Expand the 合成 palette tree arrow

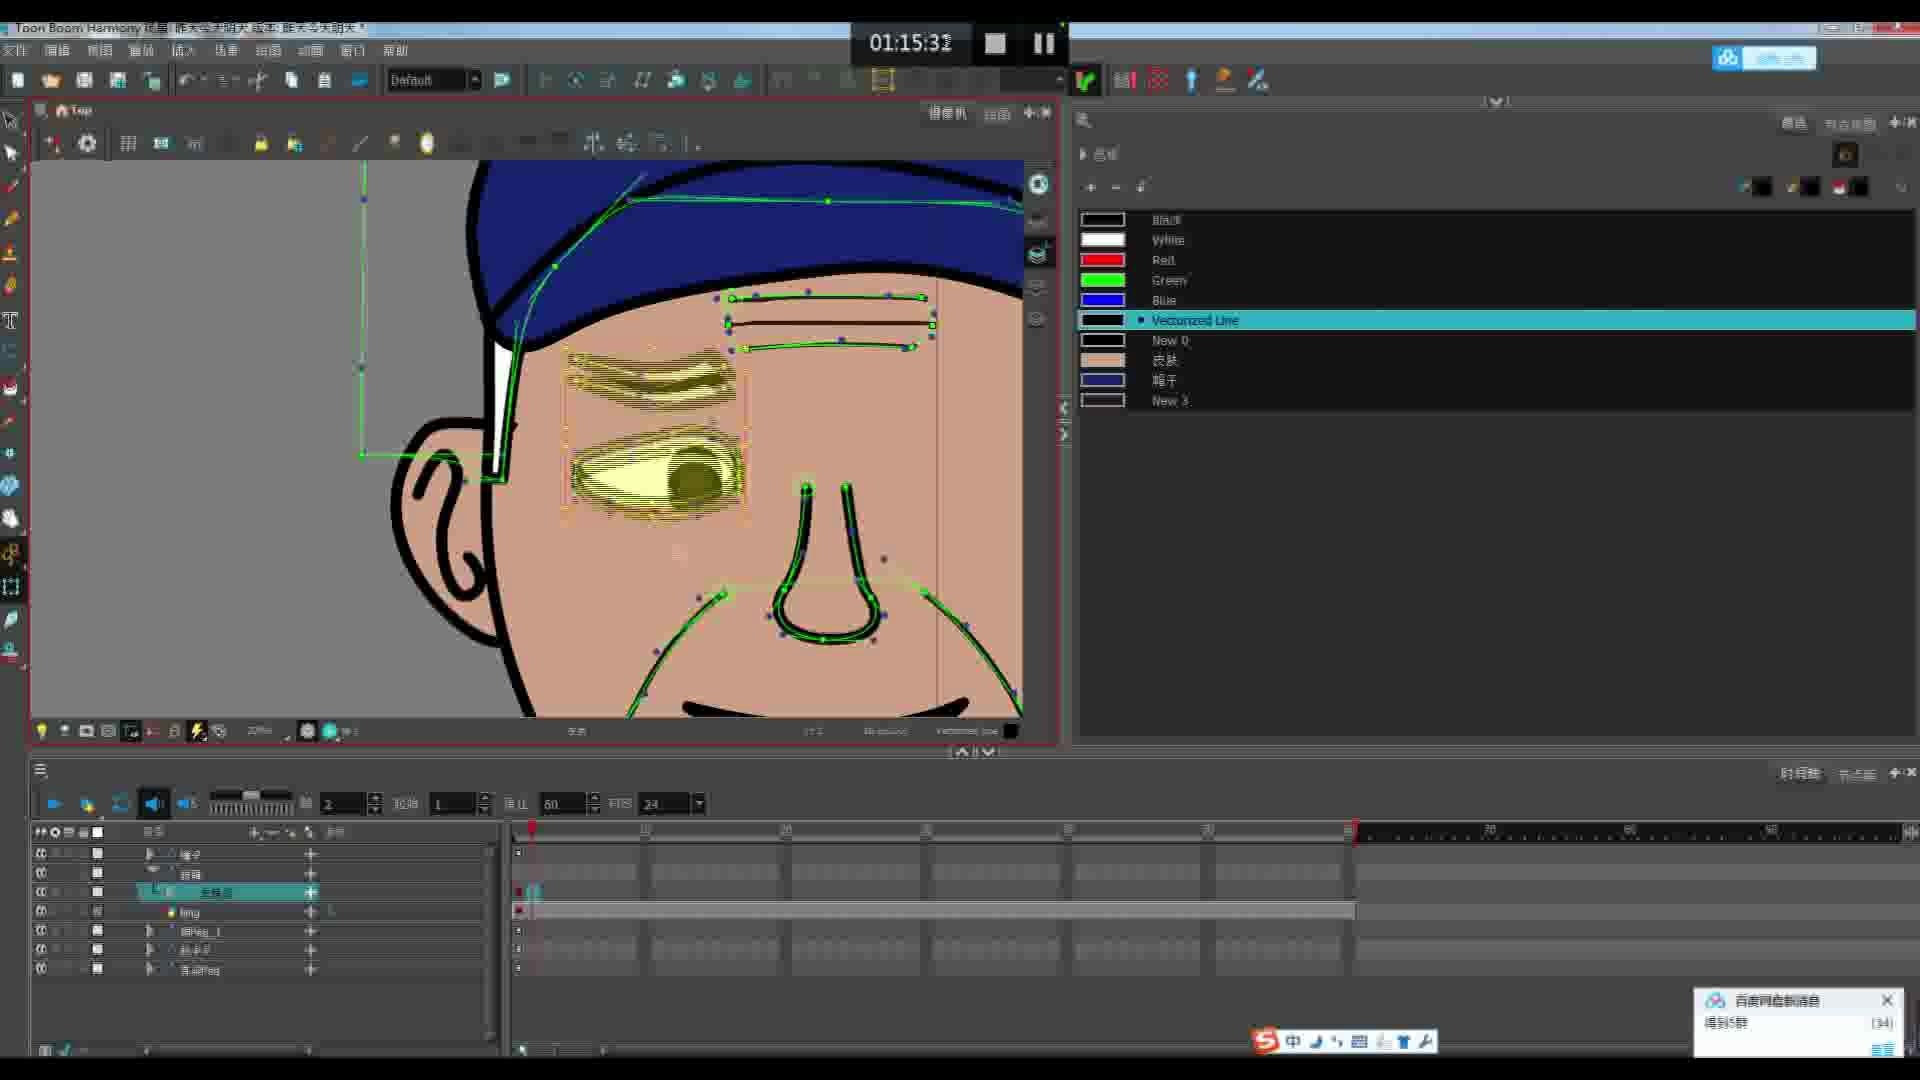1083,154
